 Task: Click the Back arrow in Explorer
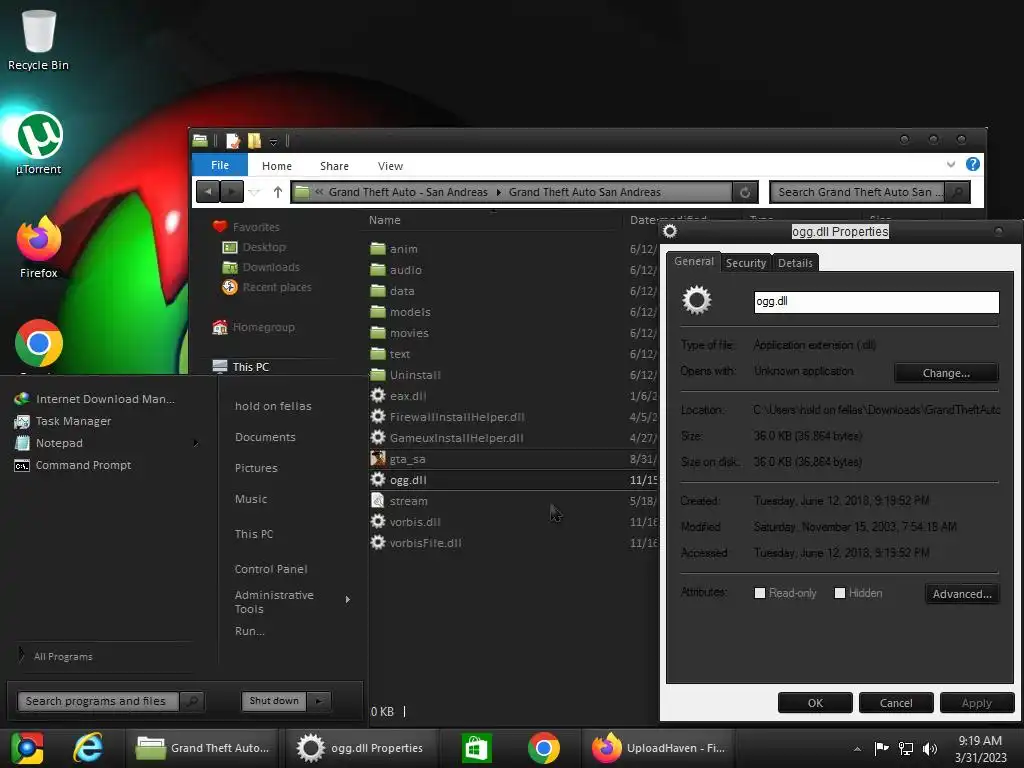[x=208, y=192]
